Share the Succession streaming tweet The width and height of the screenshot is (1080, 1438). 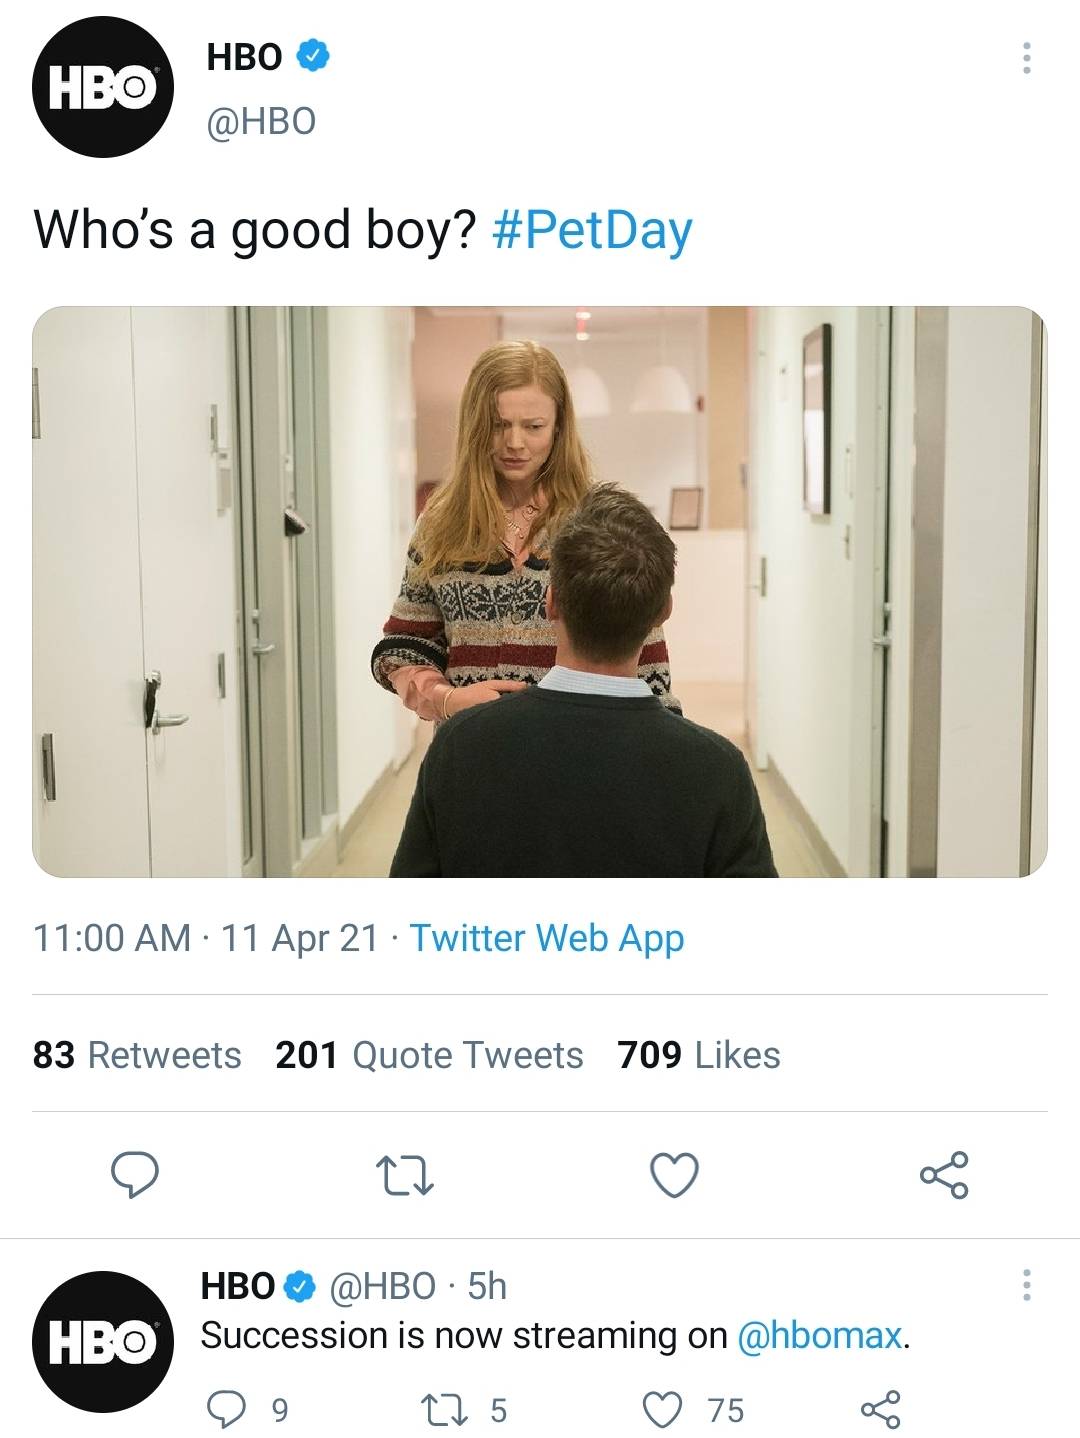(883, 1408)
